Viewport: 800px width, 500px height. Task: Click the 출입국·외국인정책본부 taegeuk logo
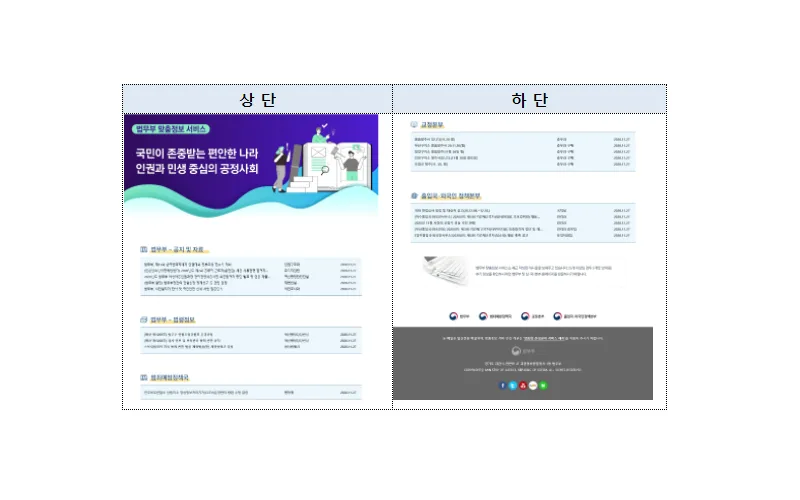coord(557,316)
